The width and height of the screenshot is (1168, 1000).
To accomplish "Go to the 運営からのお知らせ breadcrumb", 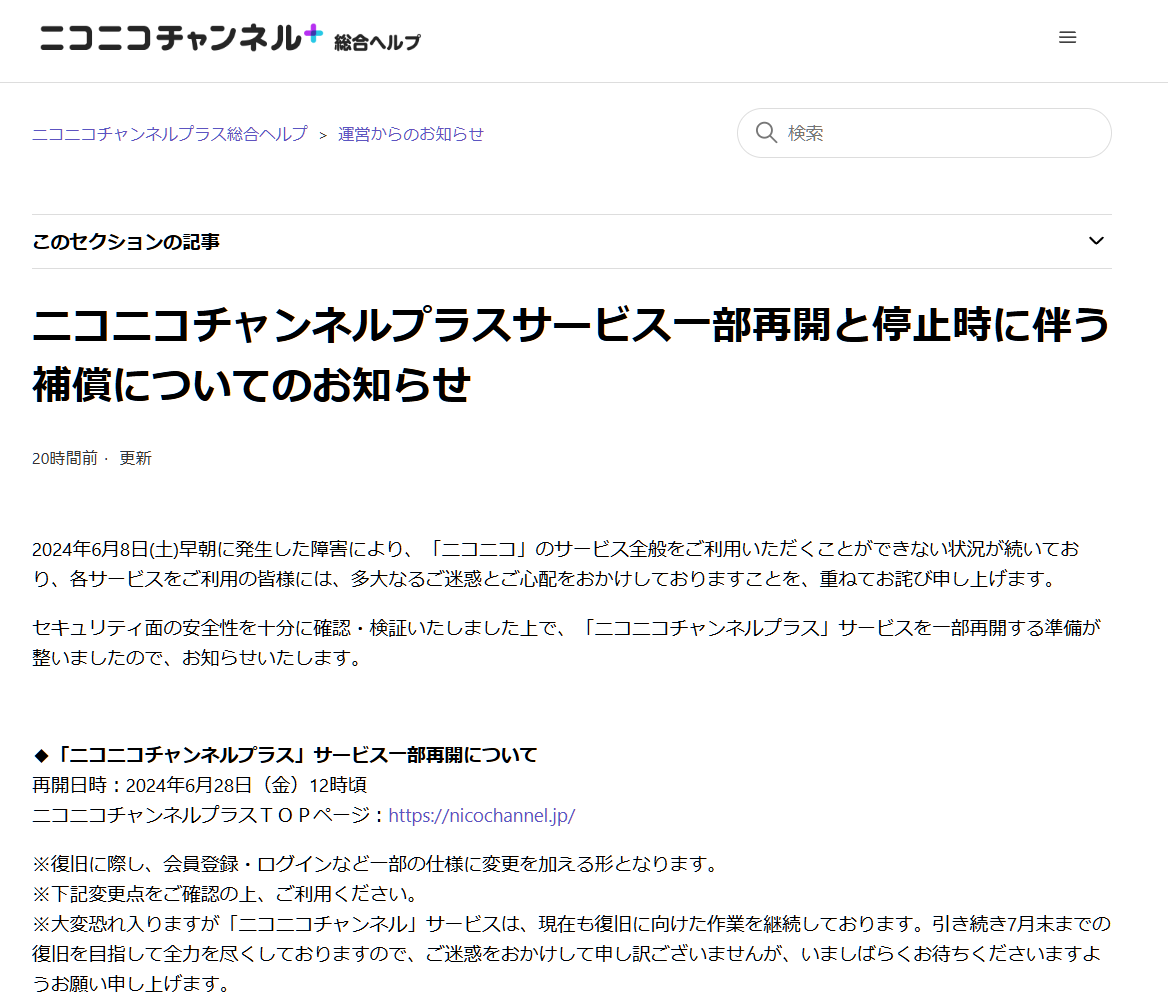I will pos(410,134).
